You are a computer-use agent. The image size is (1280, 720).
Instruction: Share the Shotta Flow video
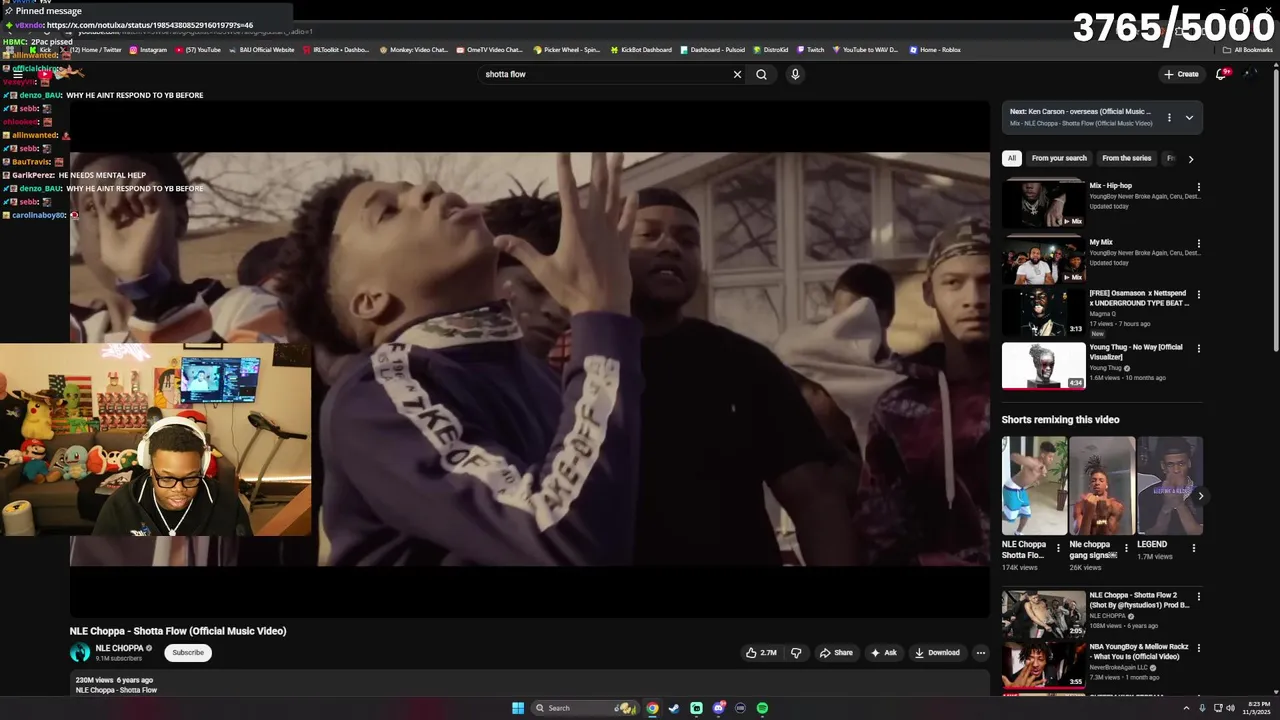point(836,653)
